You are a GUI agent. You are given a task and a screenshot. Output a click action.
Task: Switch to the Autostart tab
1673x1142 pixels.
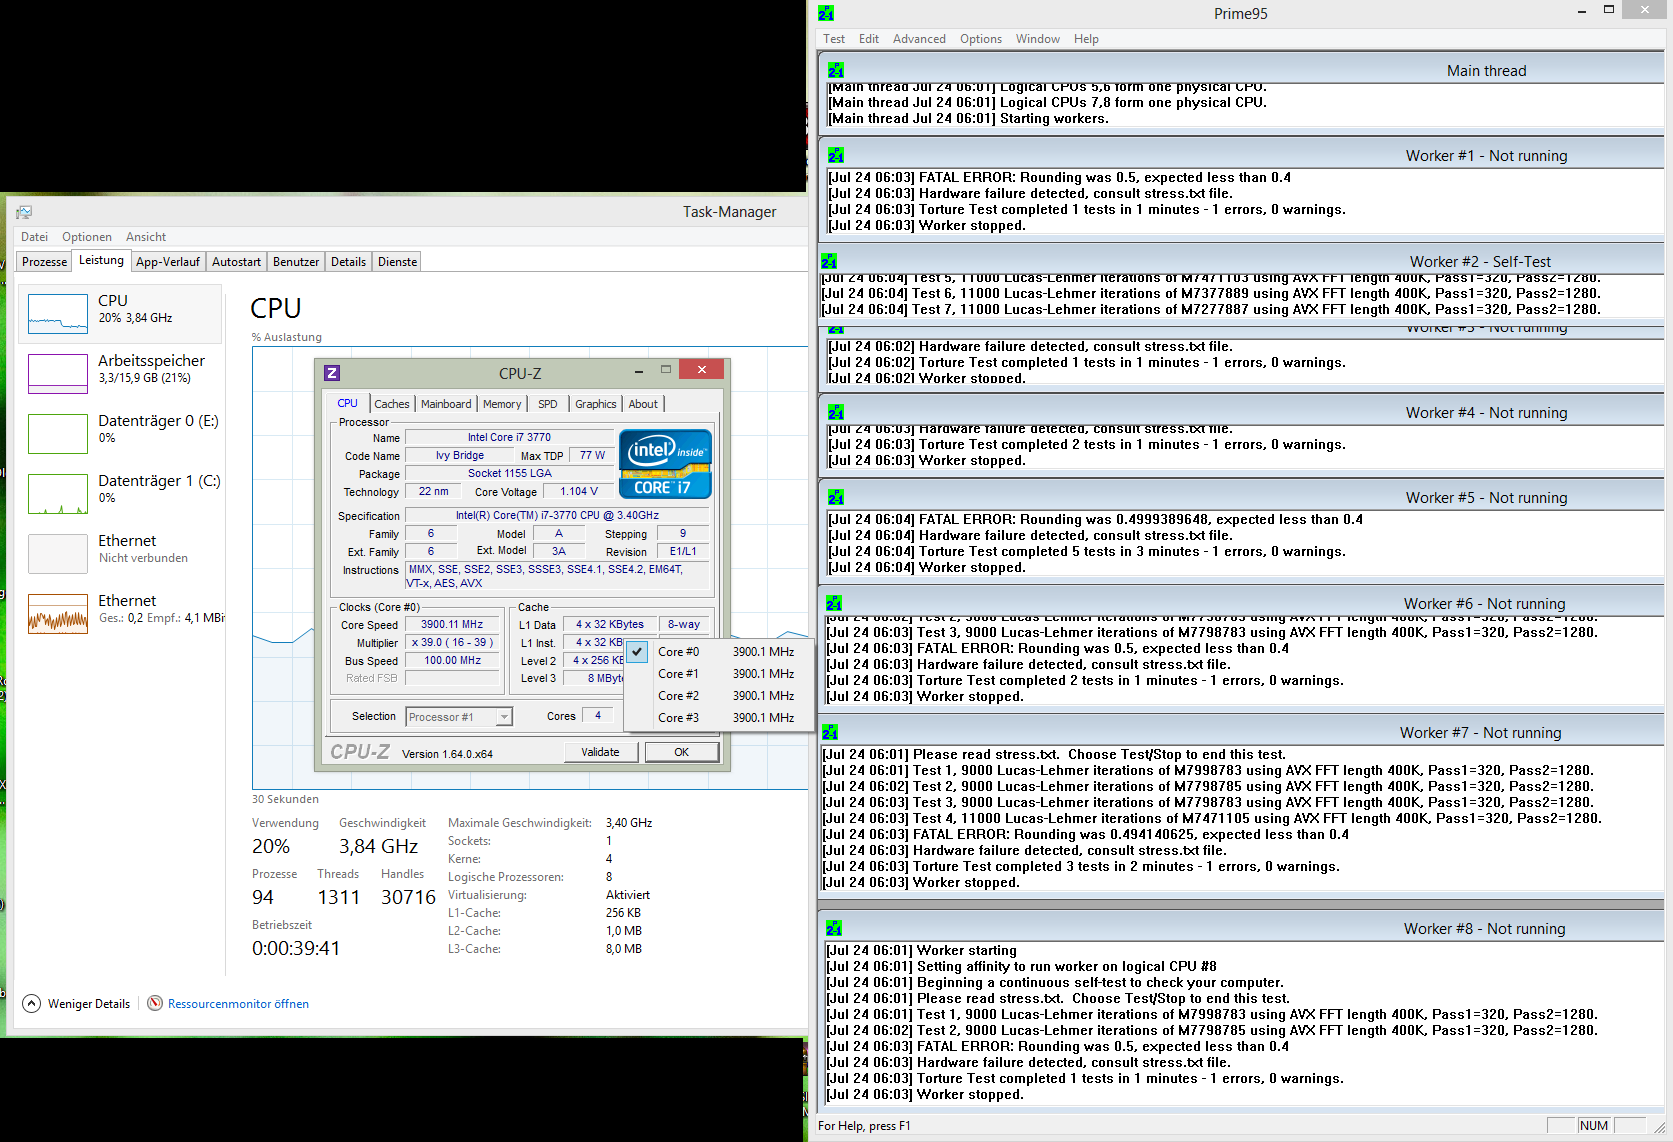pyautogui.click(x=236, y=262)
